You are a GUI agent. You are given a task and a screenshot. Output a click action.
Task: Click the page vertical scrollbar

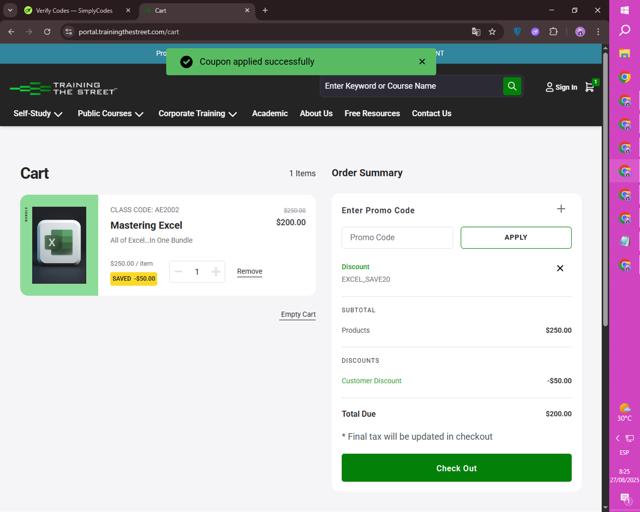tap(605, 188)
